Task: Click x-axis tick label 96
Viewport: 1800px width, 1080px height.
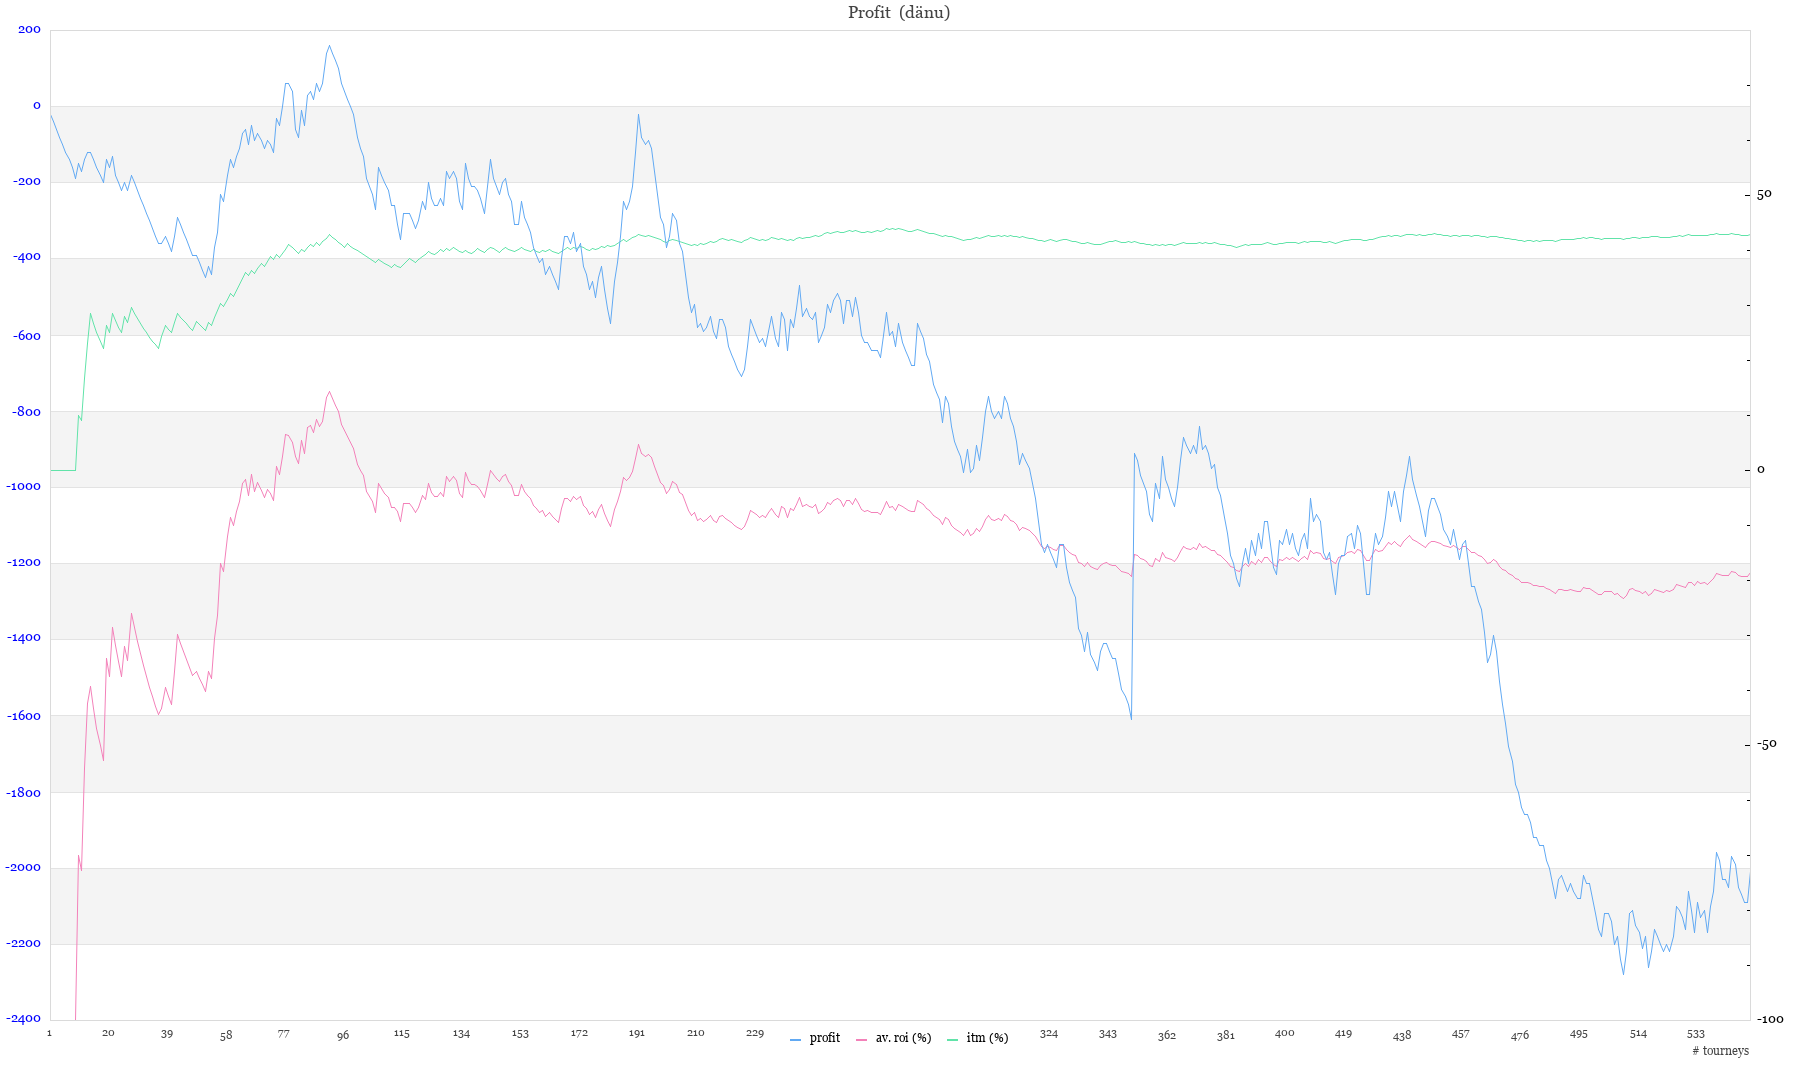Action: tap(343, 1036)
